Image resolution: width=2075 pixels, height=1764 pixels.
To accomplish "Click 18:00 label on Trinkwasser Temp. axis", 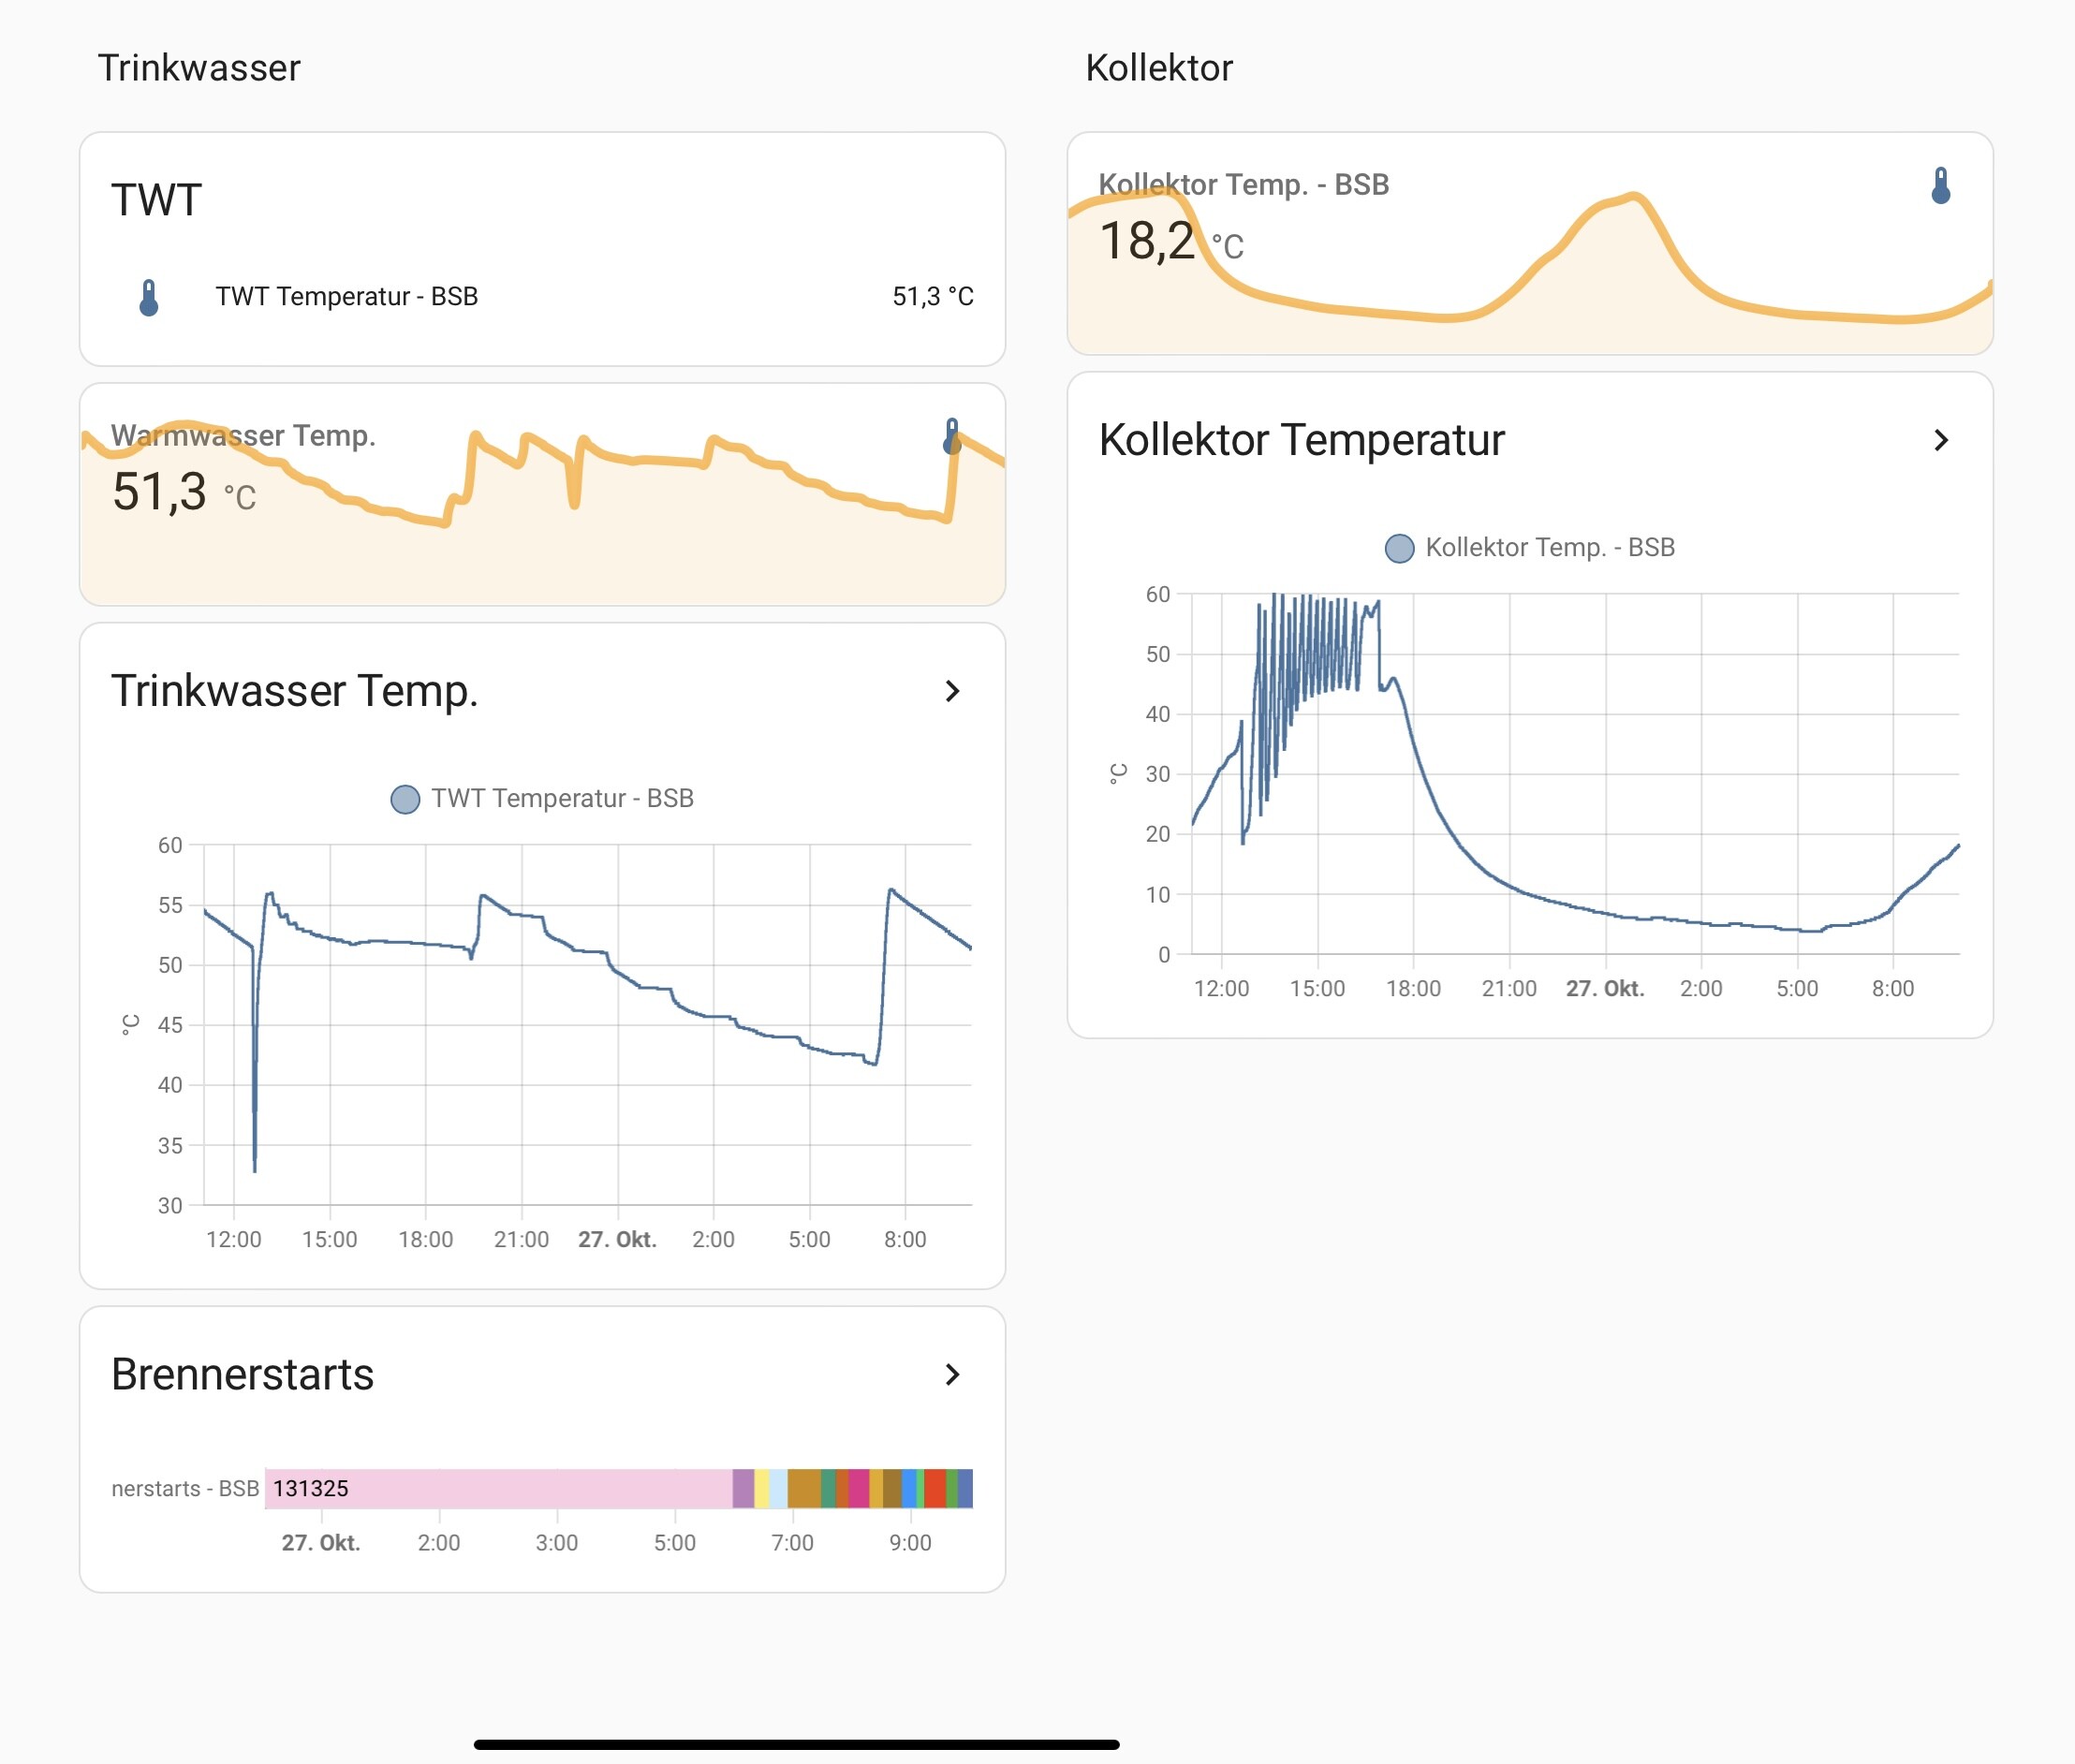I will pyautogui.click(x=426, y=1240).
